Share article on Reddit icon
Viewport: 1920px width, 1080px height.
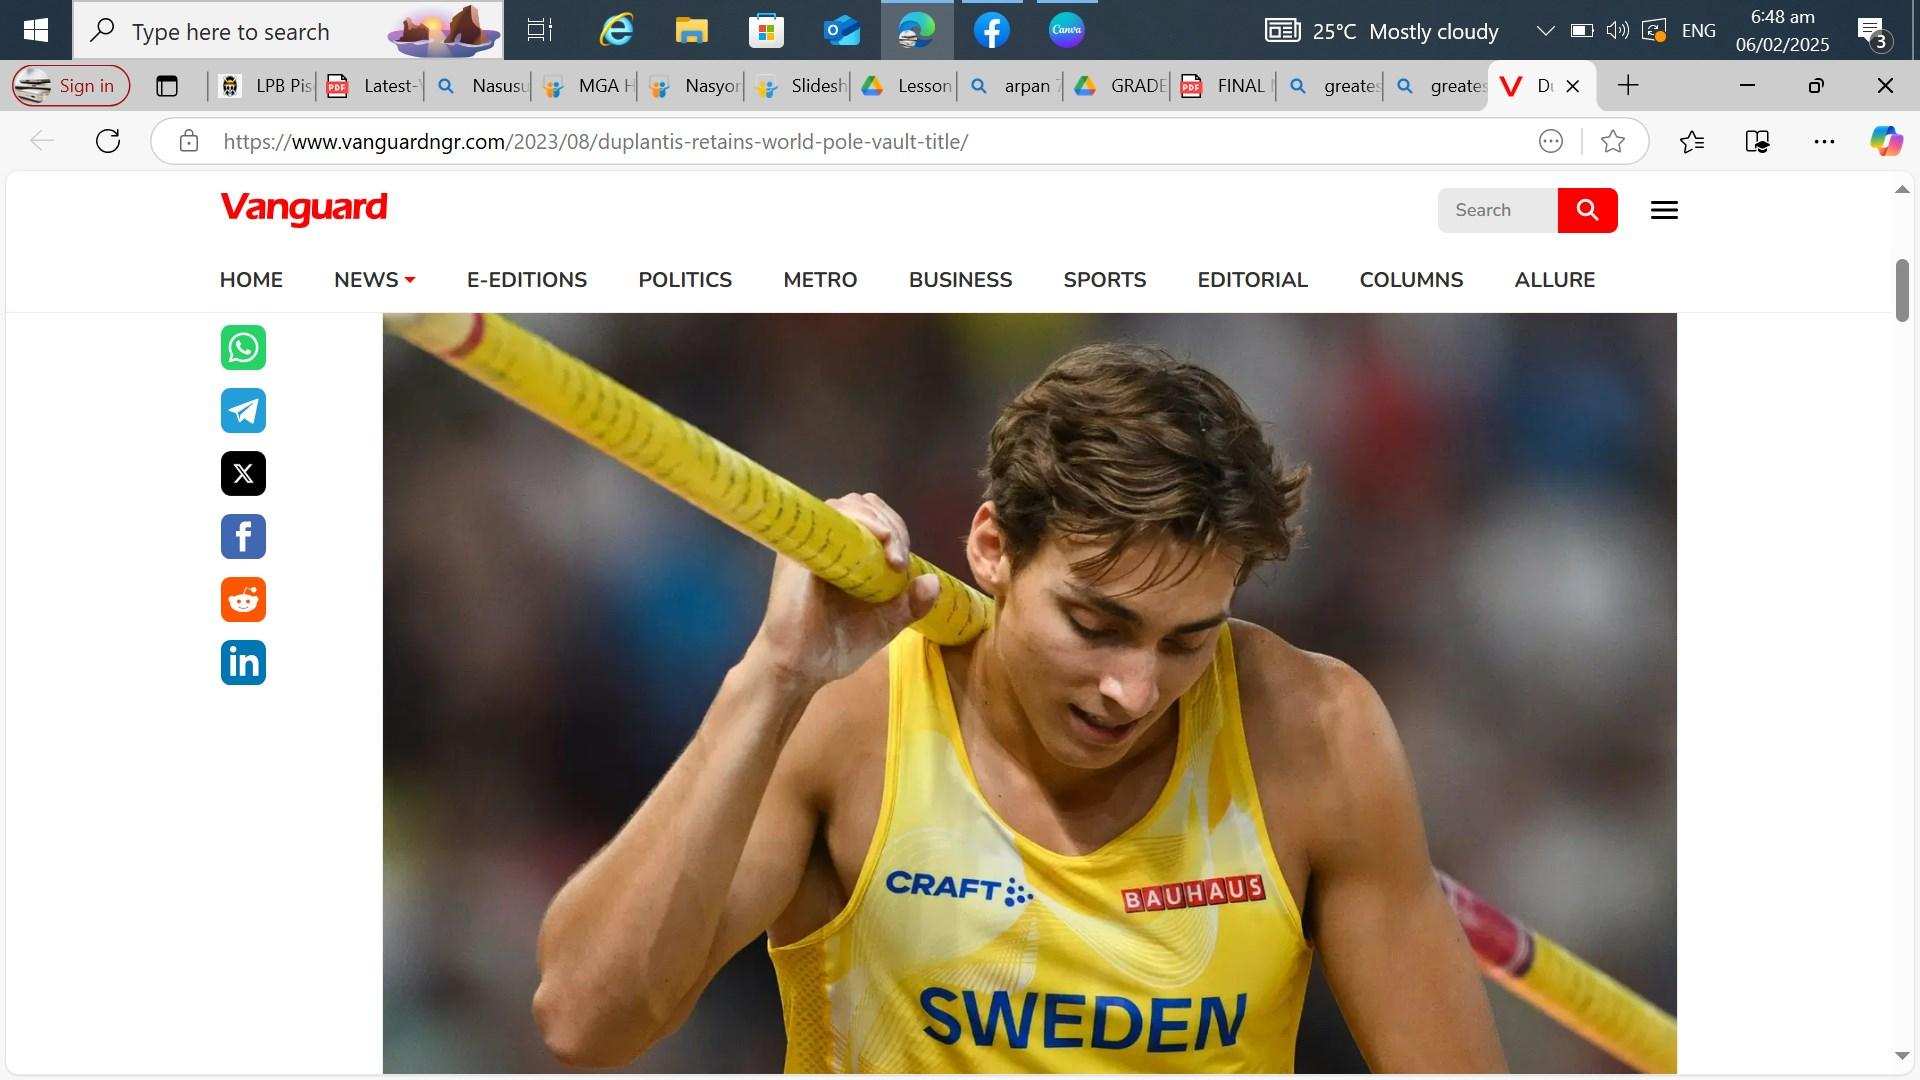point(243,600)
